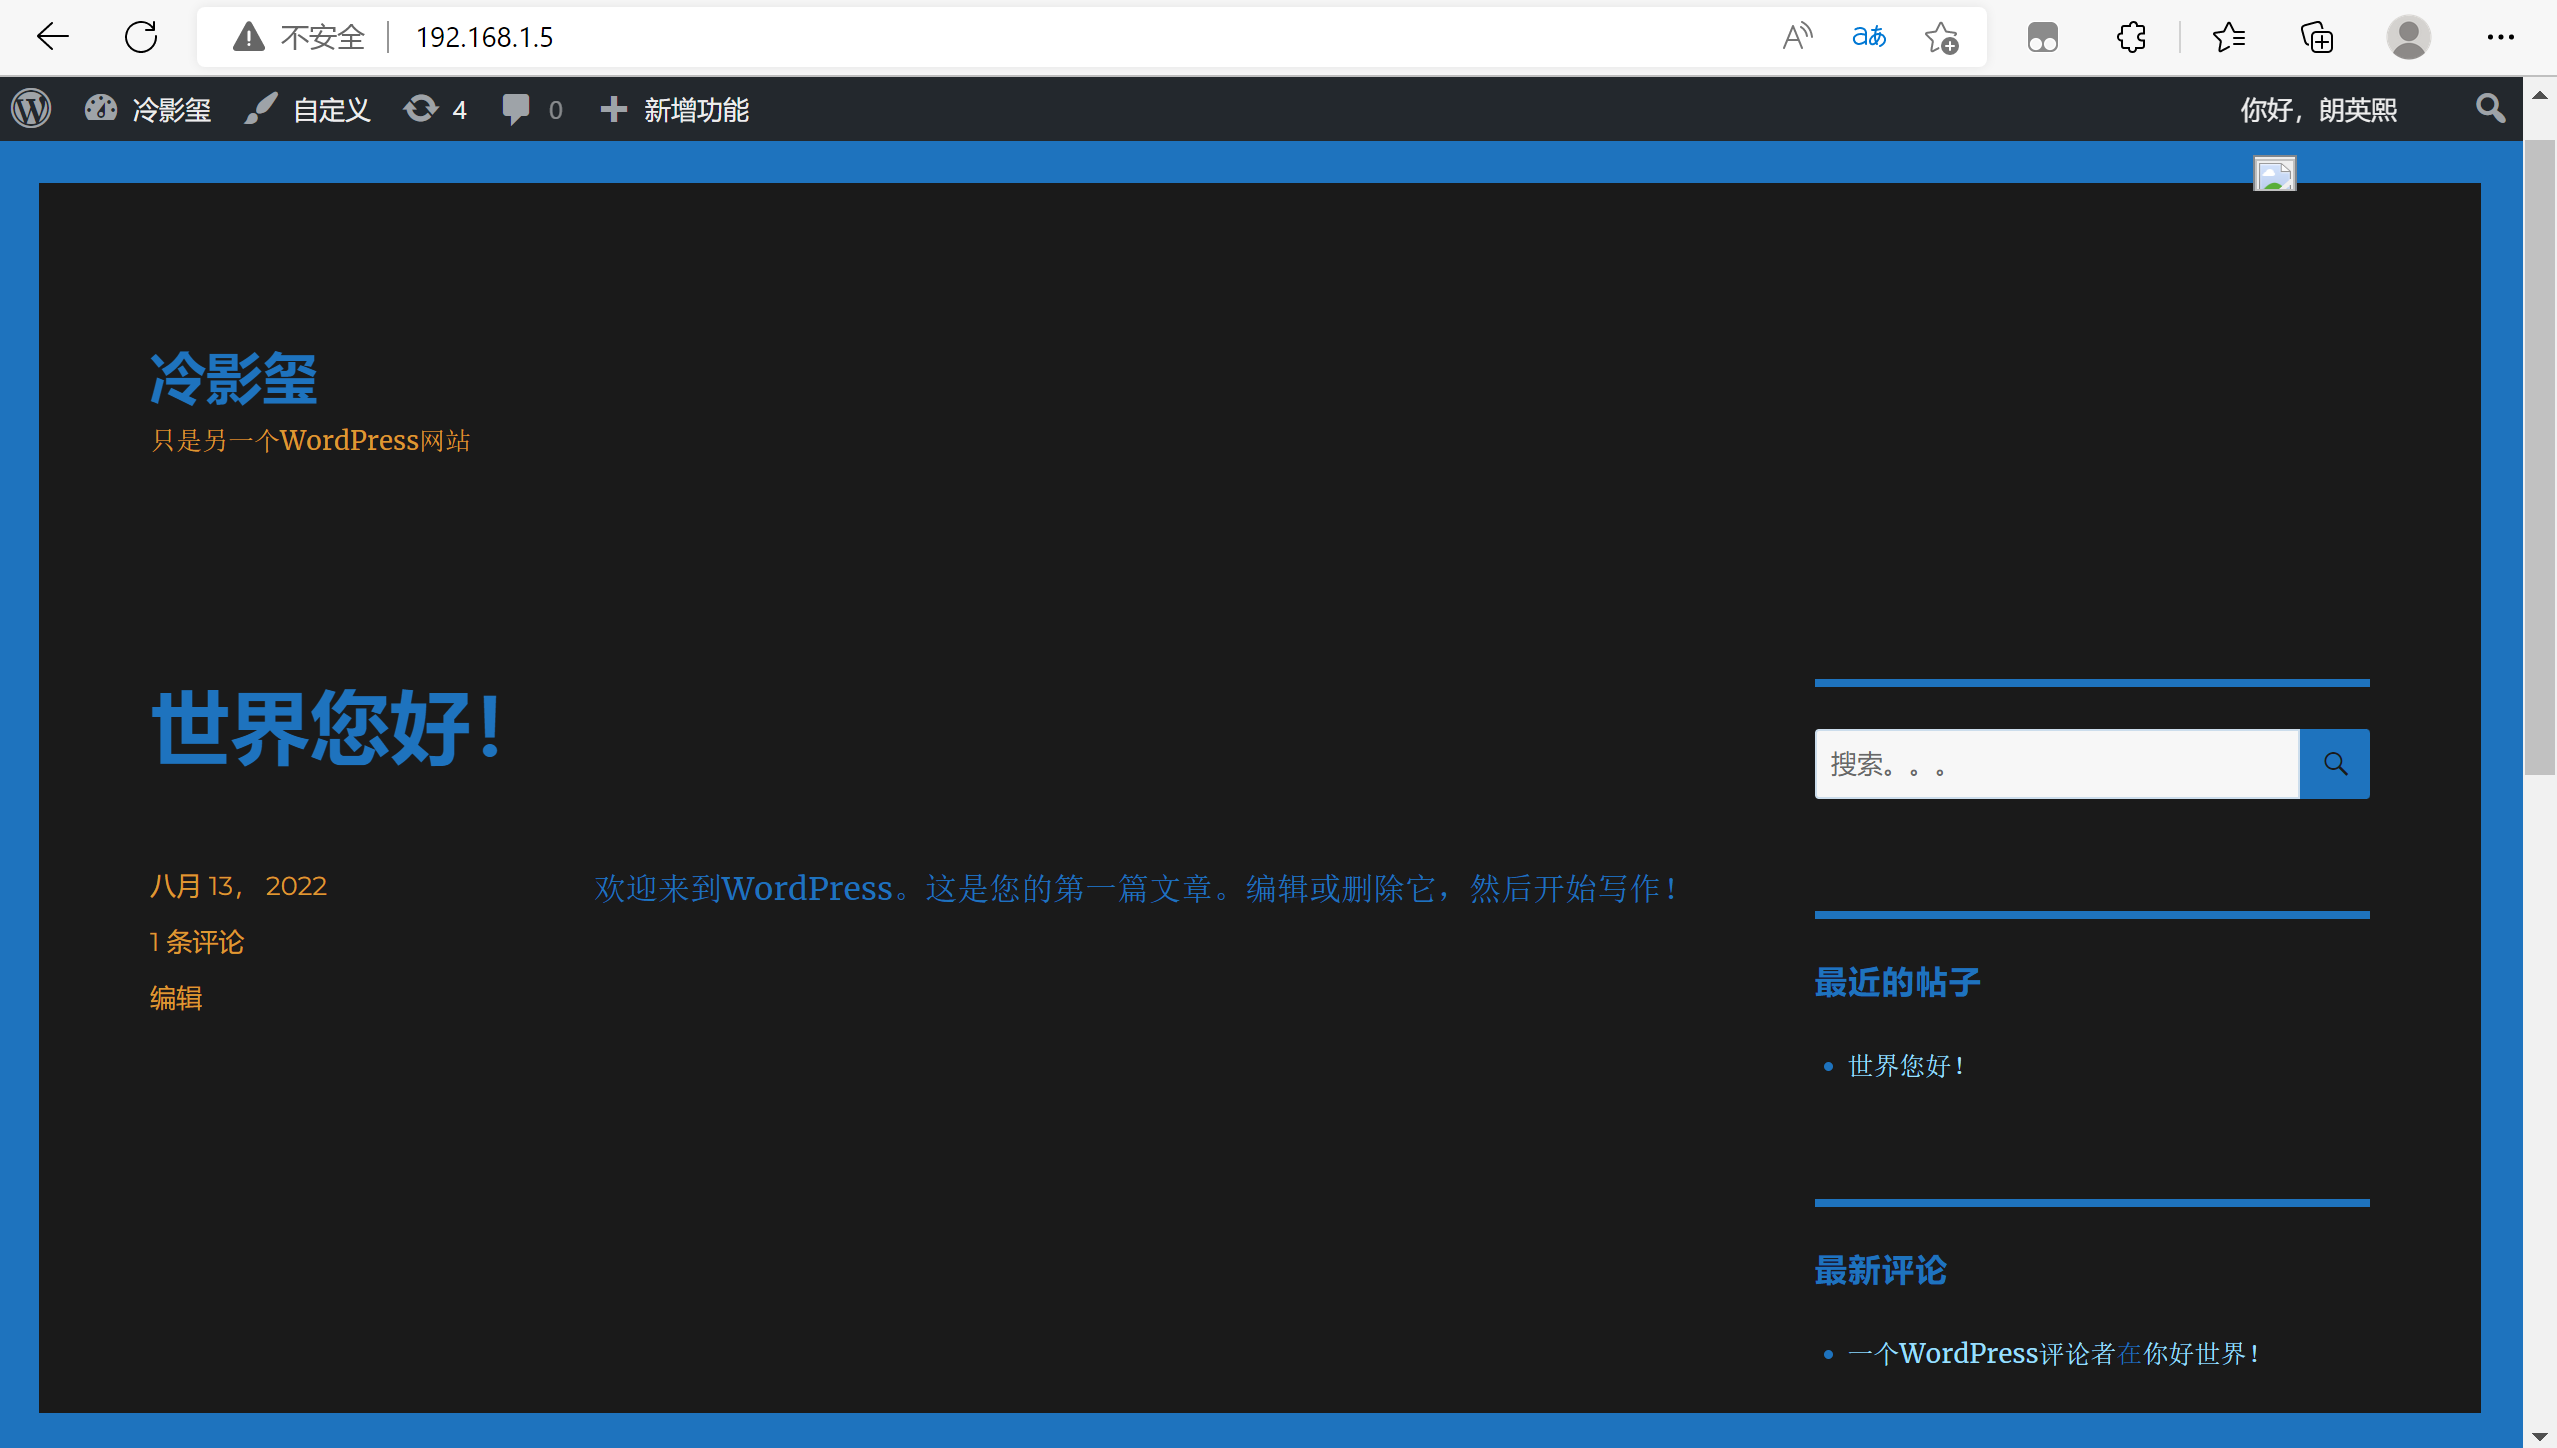Open the collections icon

coord(2316,37)
